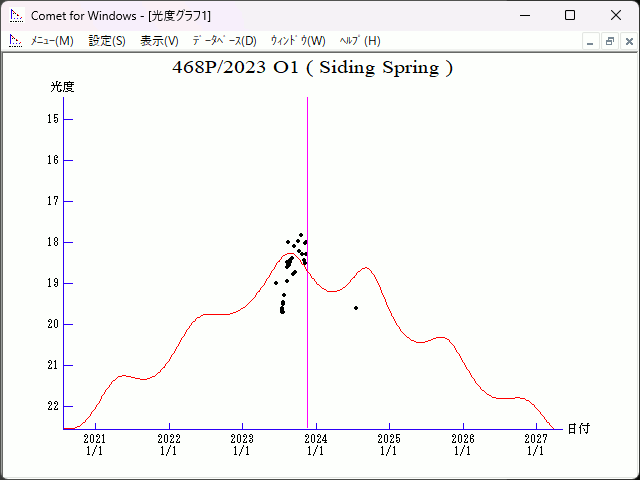This screenshot has width=640, height=480.
Task: Open the ヘルプ(H) help menu
Action: [360, 41]
